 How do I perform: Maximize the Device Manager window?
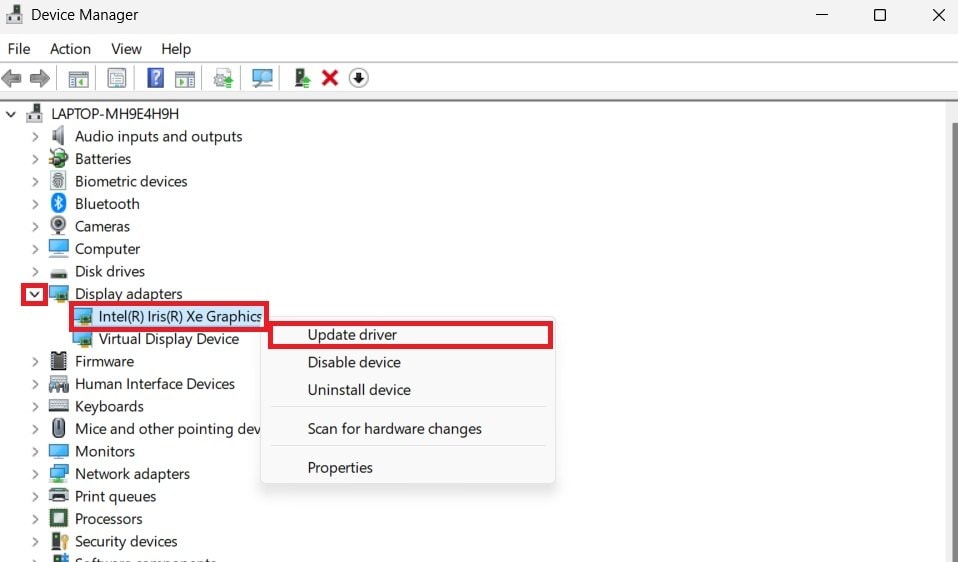tap(880, 15)
